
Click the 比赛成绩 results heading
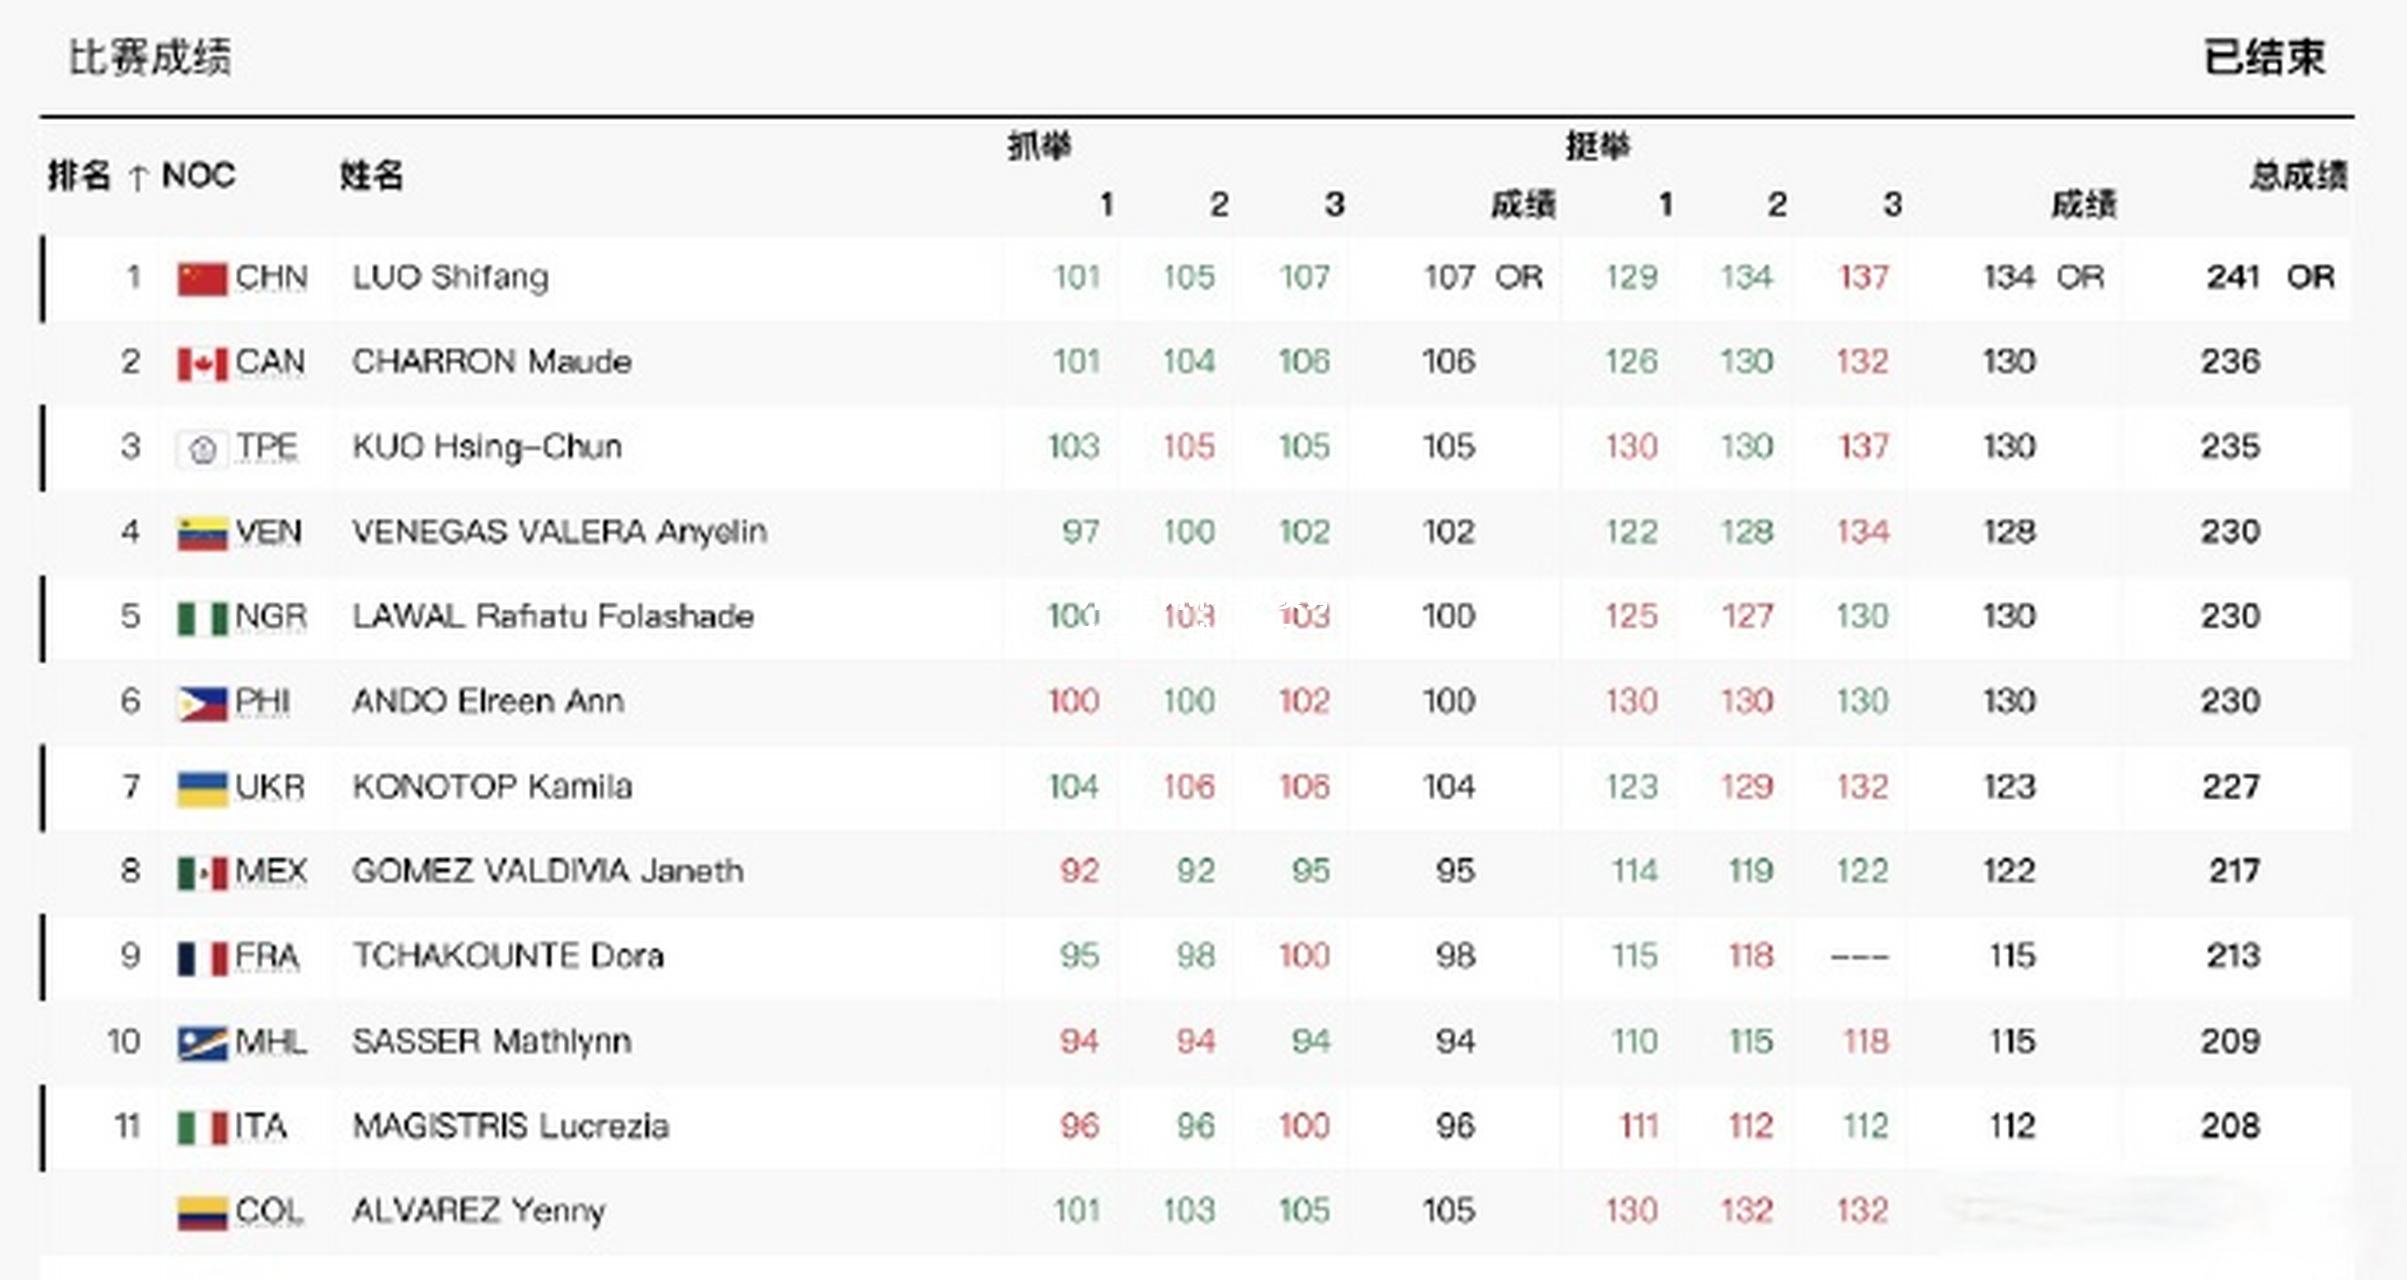149,57
